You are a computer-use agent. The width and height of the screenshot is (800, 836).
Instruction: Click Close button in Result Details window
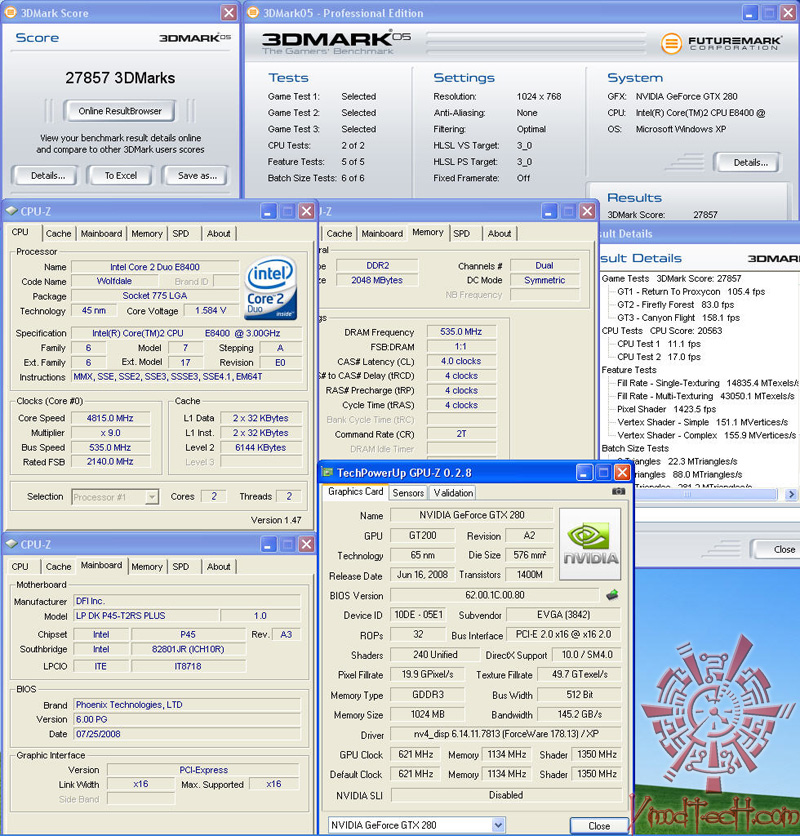click(778, 549)
